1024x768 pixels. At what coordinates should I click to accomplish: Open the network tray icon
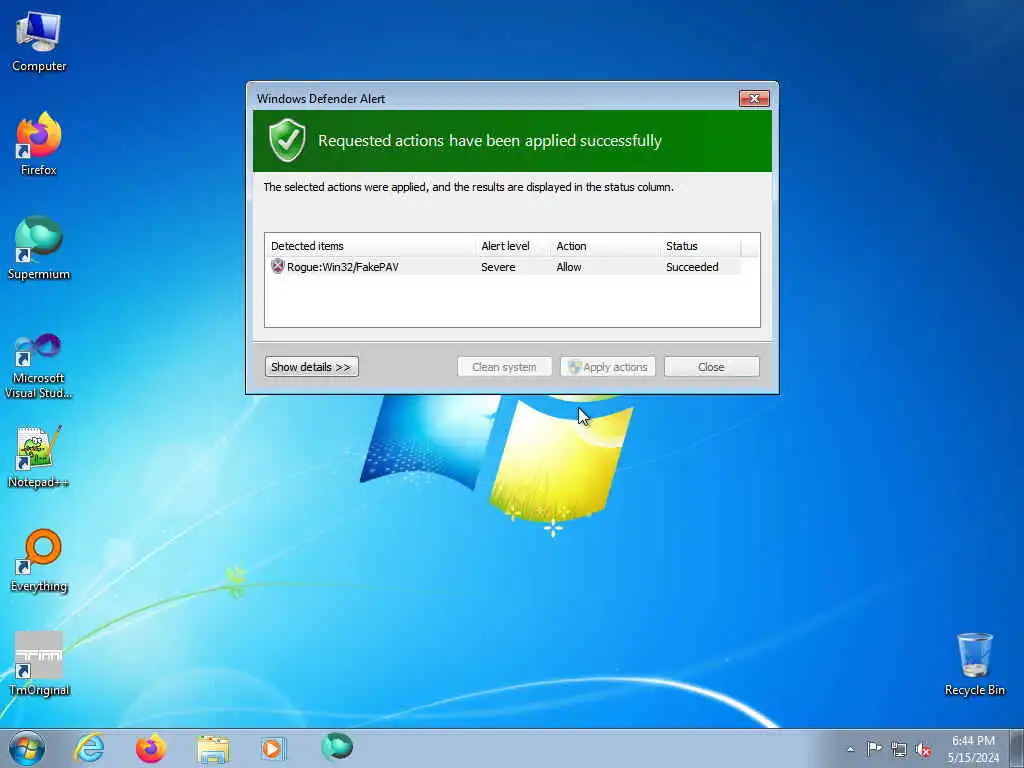[x=899, y=749]
